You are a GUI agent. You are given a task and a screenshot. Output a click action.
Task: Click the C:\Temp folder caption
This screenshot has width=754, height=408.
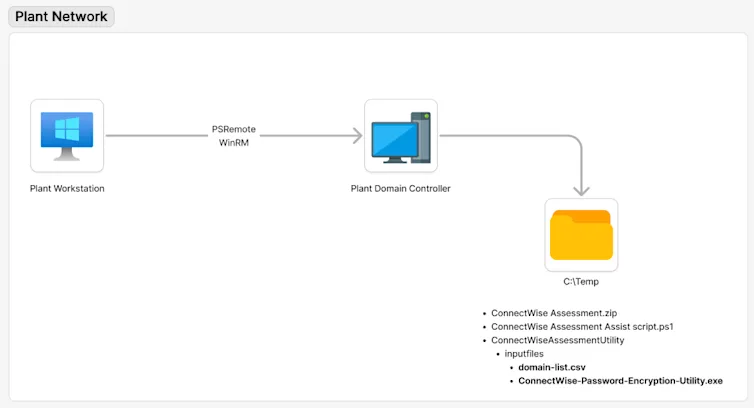point(581,281)
